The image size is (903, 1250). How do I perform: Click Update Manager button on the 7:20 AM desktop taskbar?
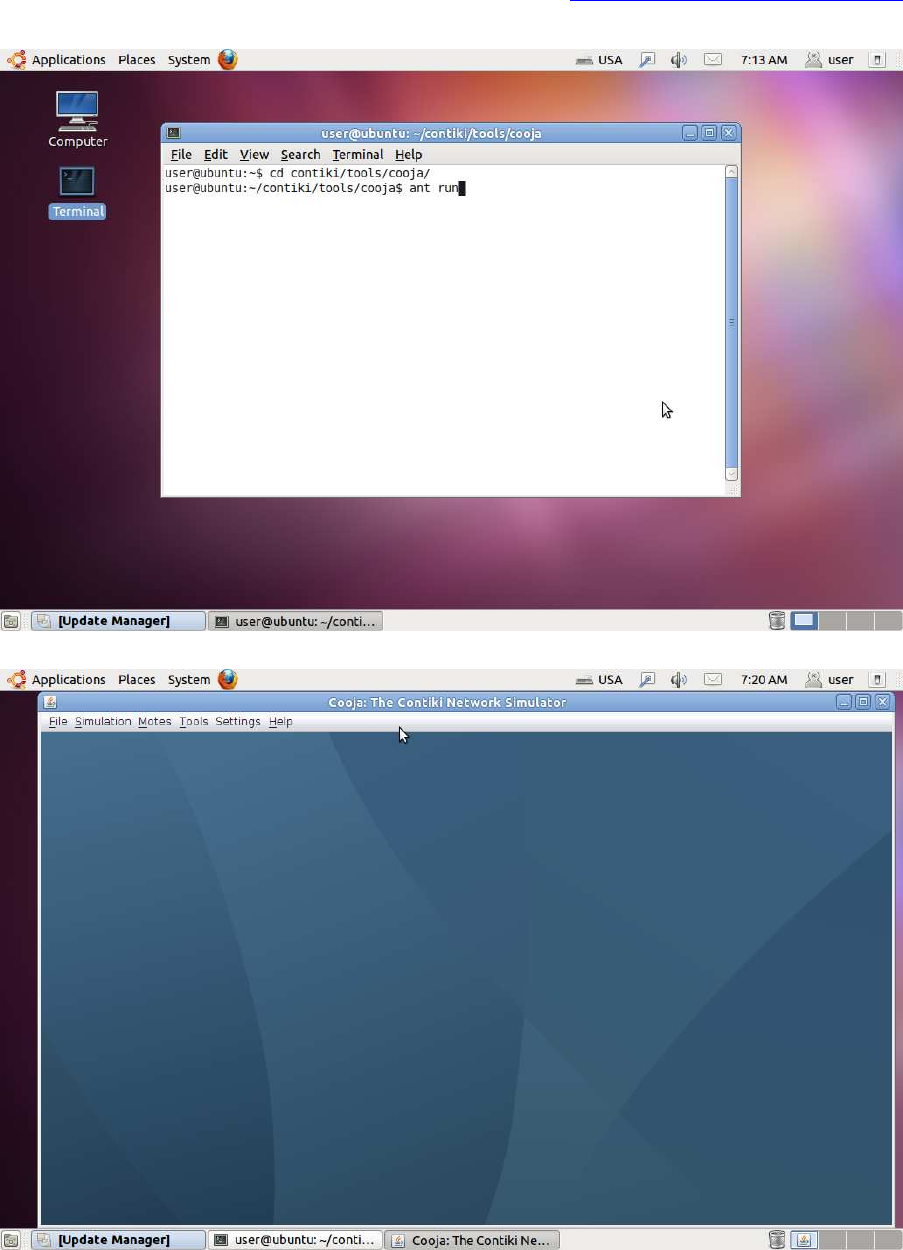click(x=118, y=1240)
